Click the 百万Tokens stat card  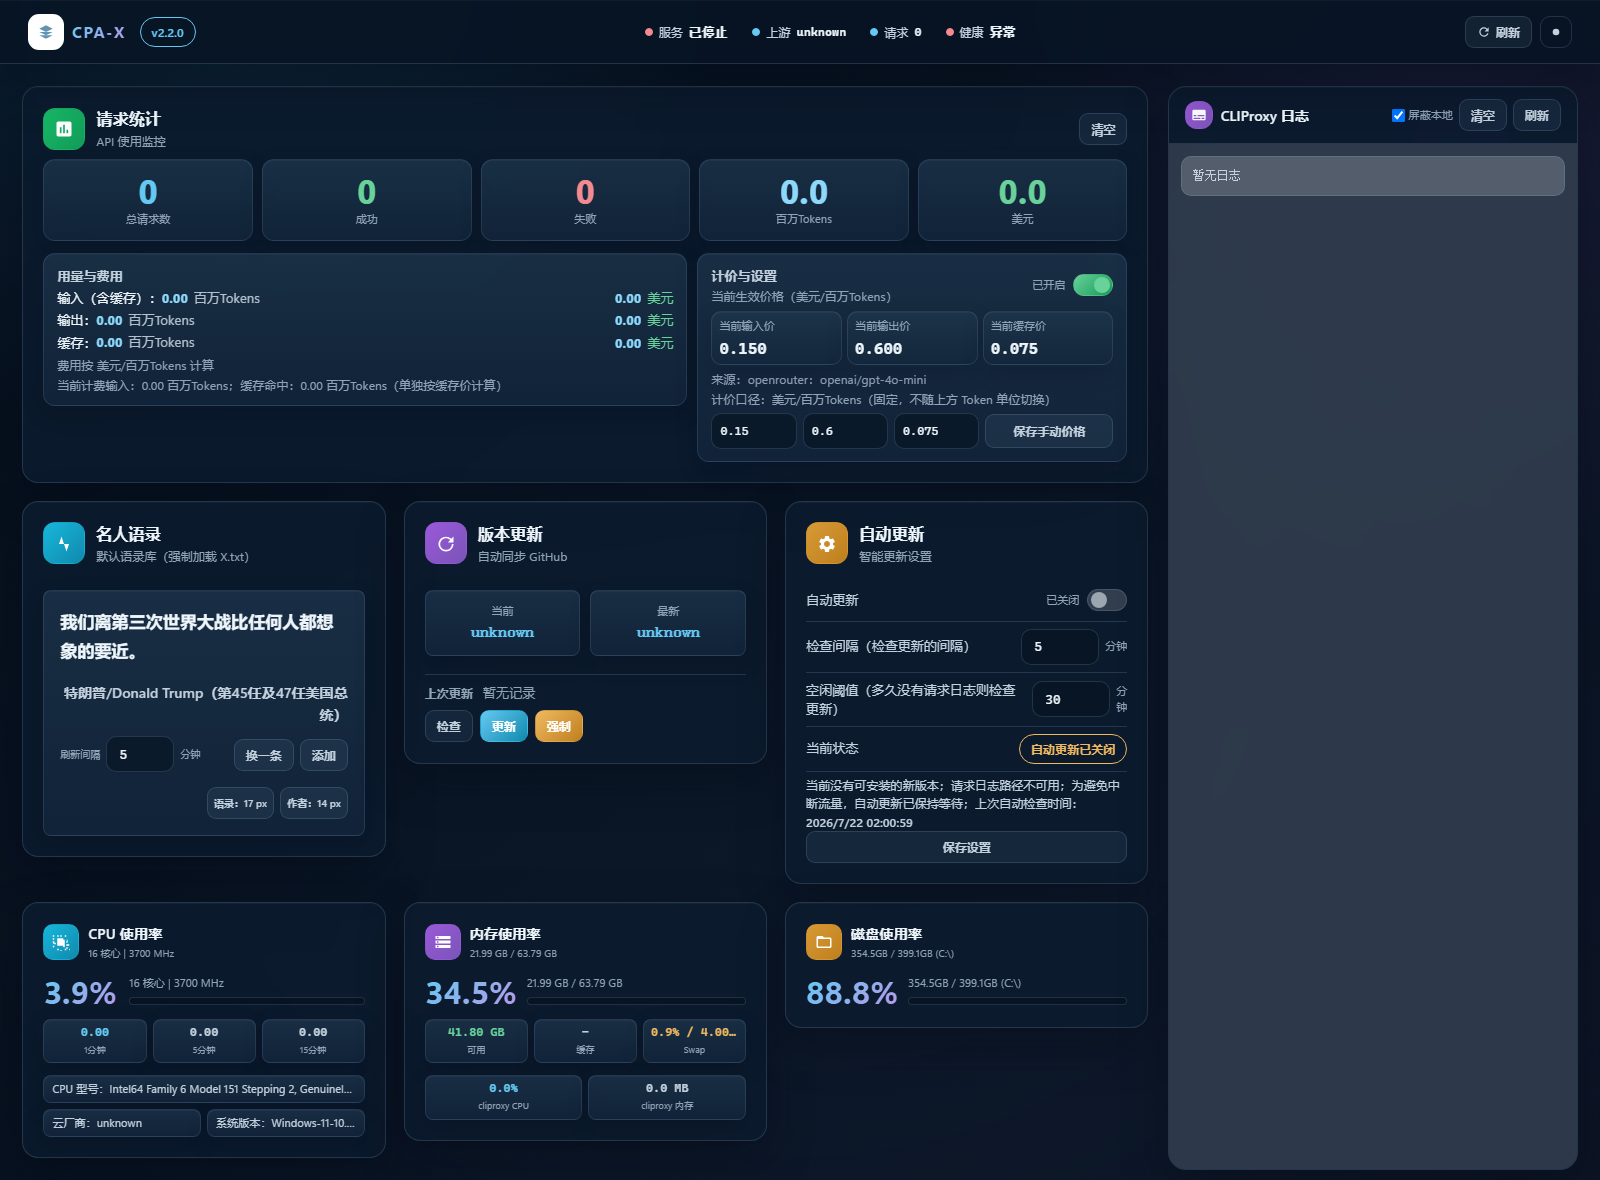tap(804, 200)
